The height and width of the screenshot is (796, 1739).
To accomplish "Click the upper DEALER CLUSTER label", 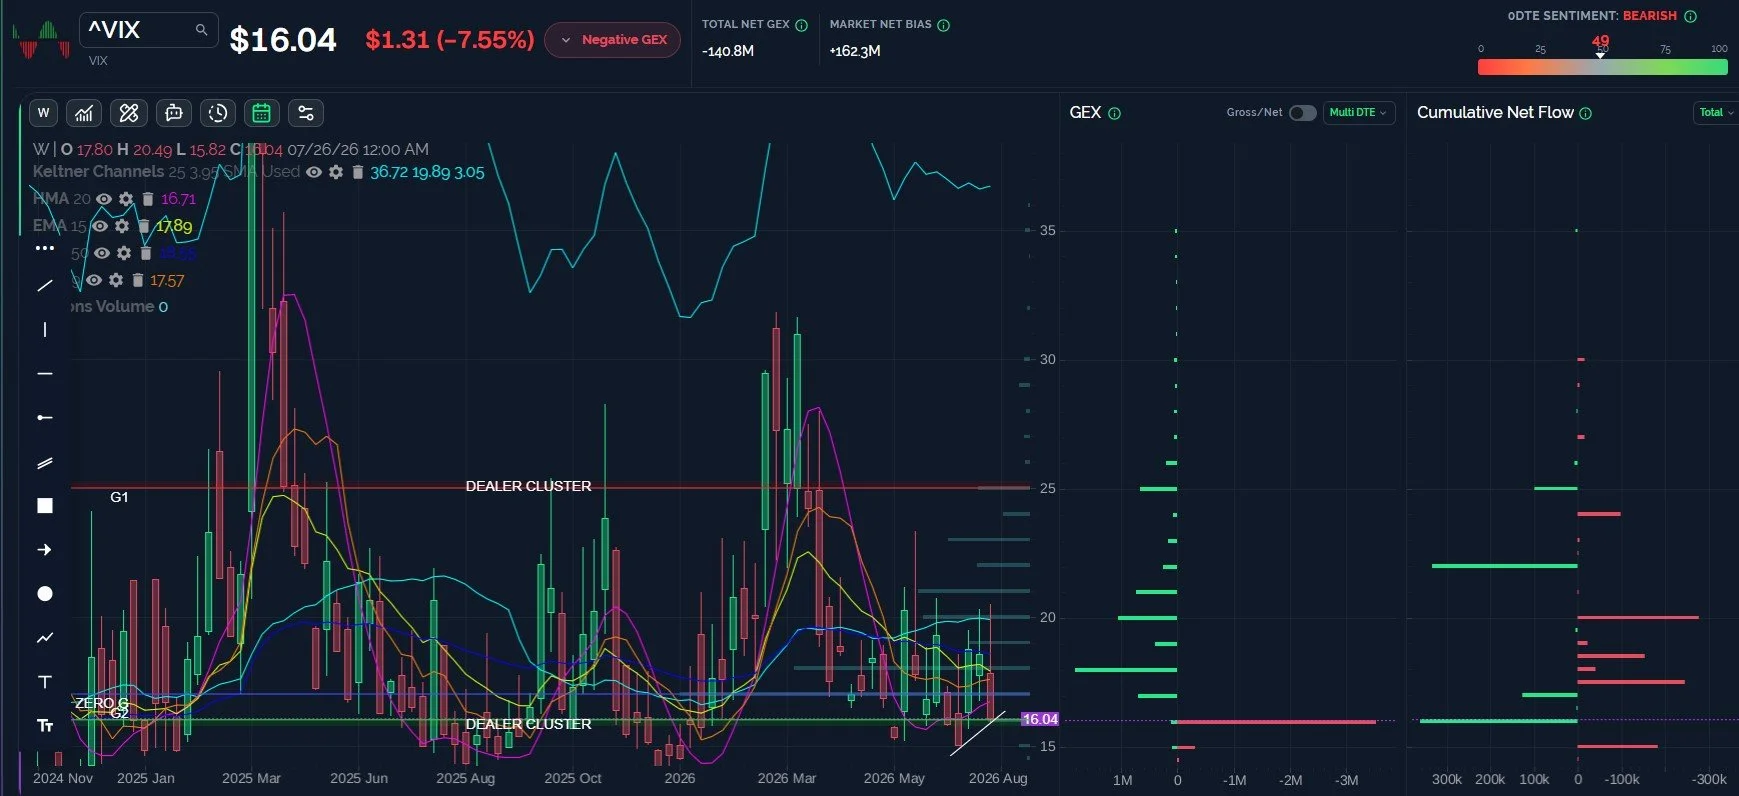I will pyautogui.click(x=529, y=486).
